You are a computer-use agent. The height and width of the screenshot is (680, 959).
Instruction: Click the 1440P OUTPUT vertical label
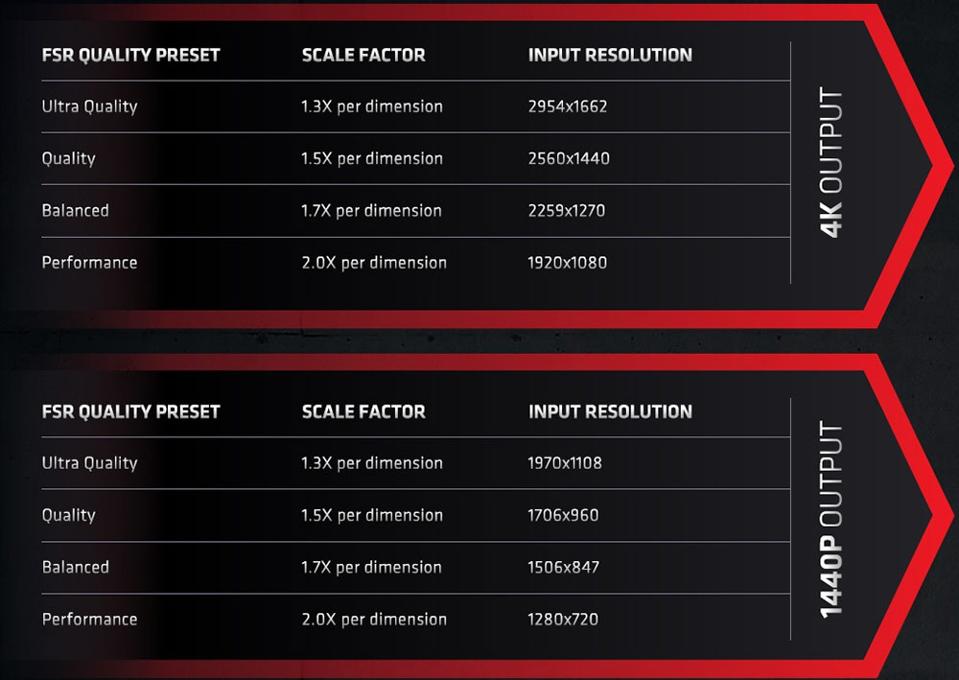pyautogui.click(x=831, y=519)
